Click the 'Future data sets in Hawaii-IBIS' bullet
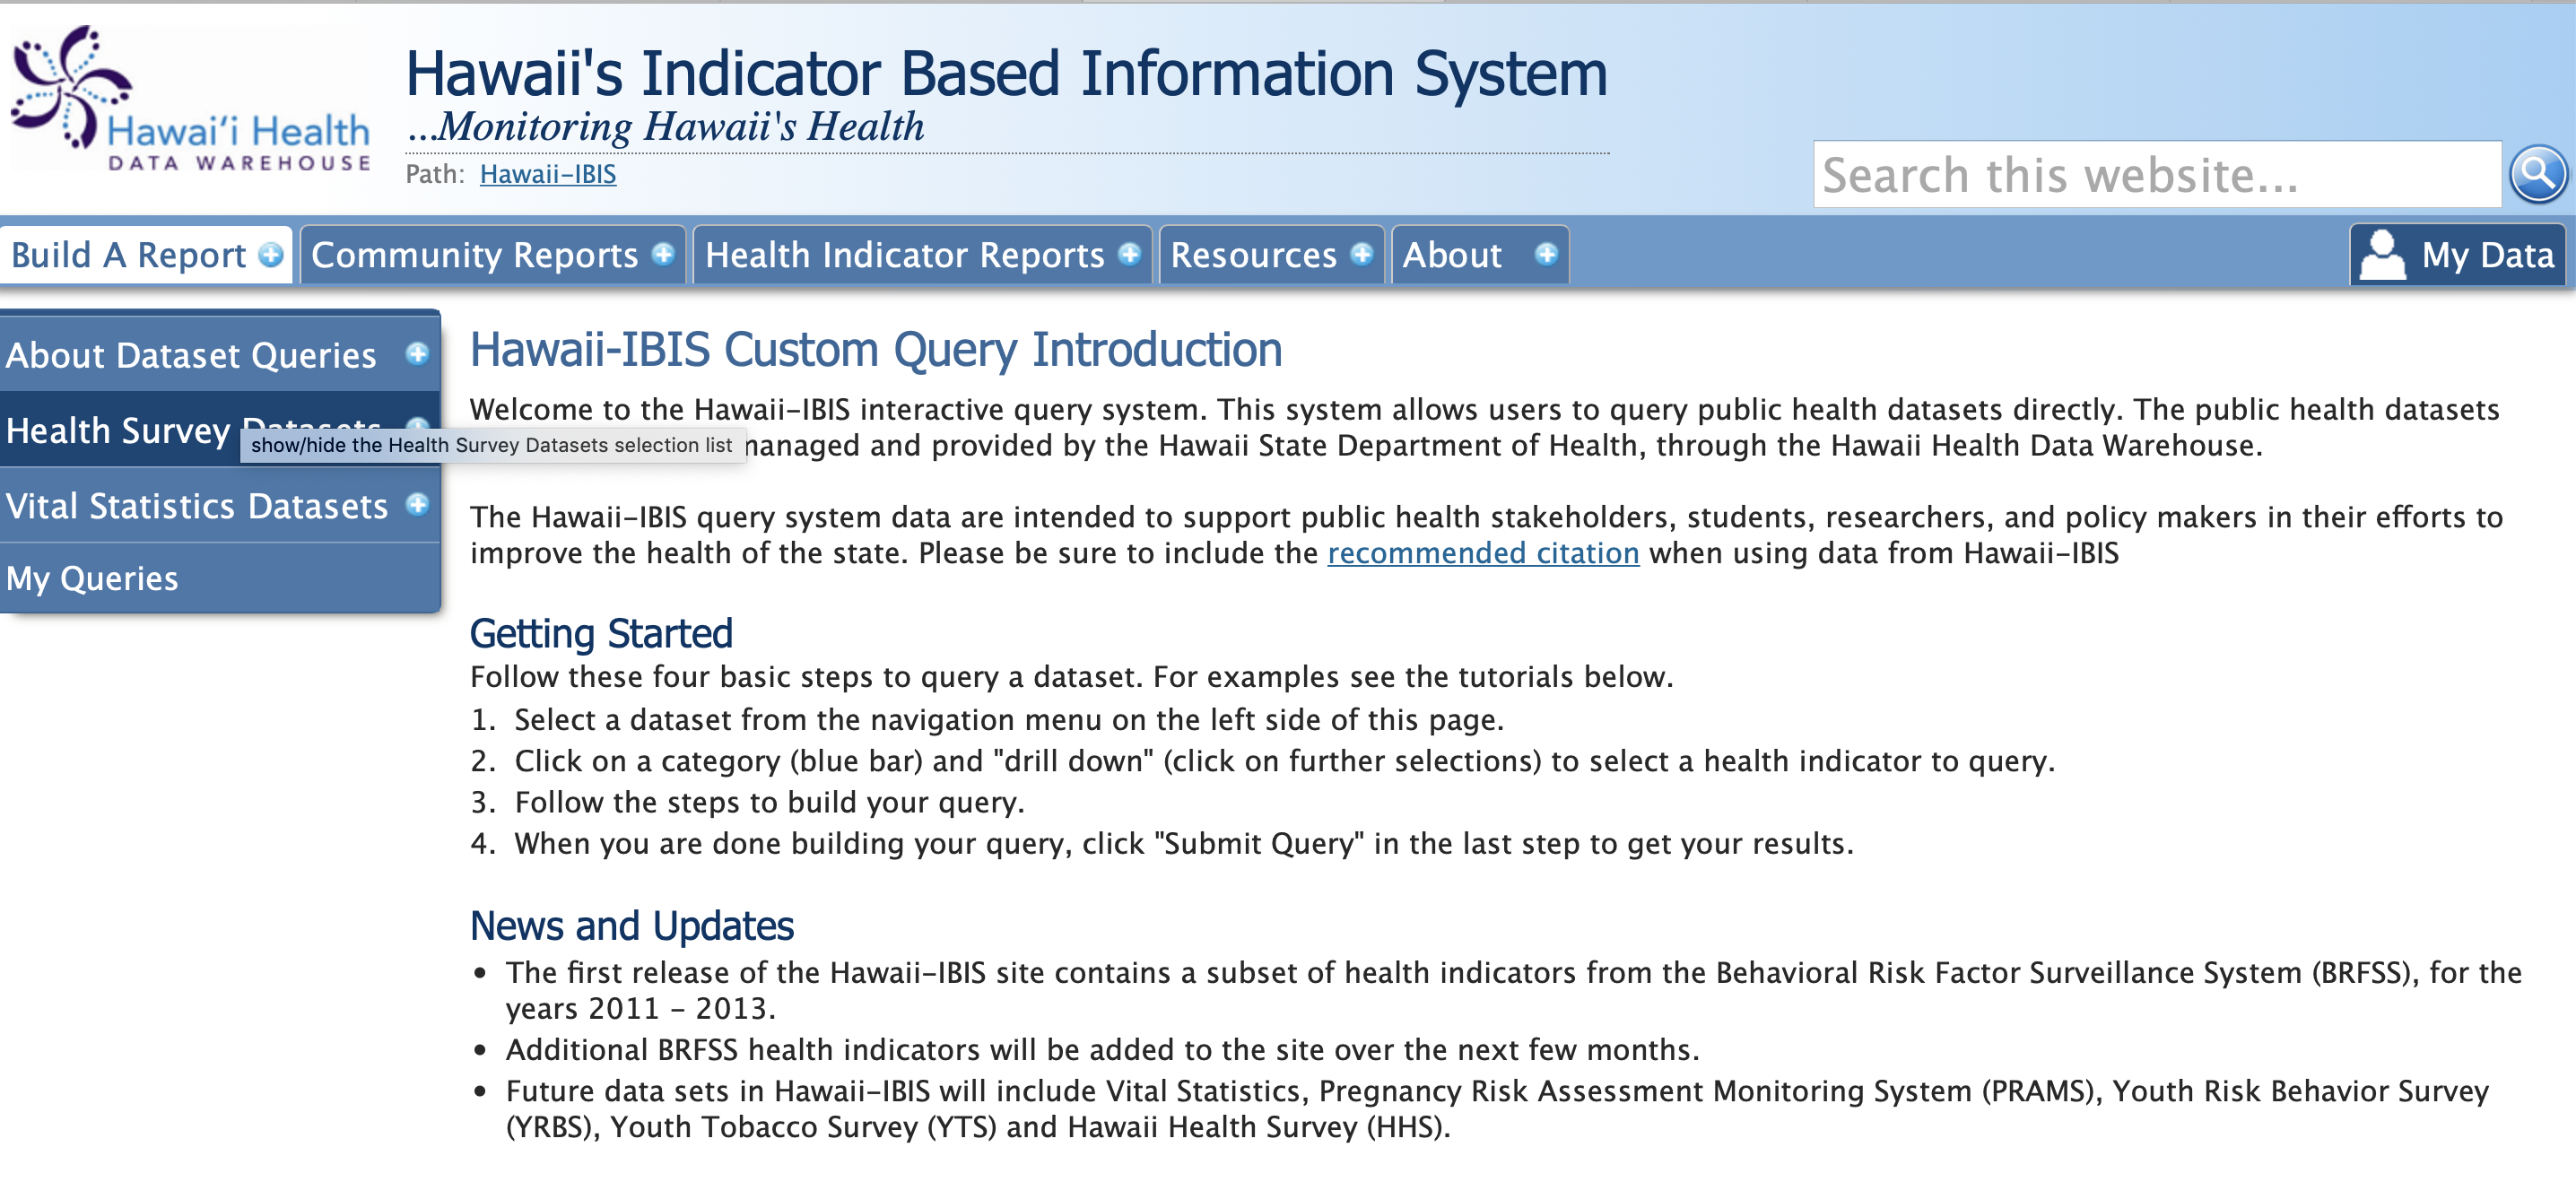 click(1497, 1108)
